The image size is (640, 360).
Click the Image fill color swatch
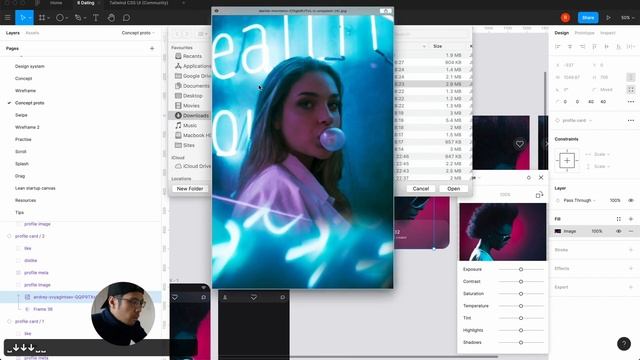[558, 231]
